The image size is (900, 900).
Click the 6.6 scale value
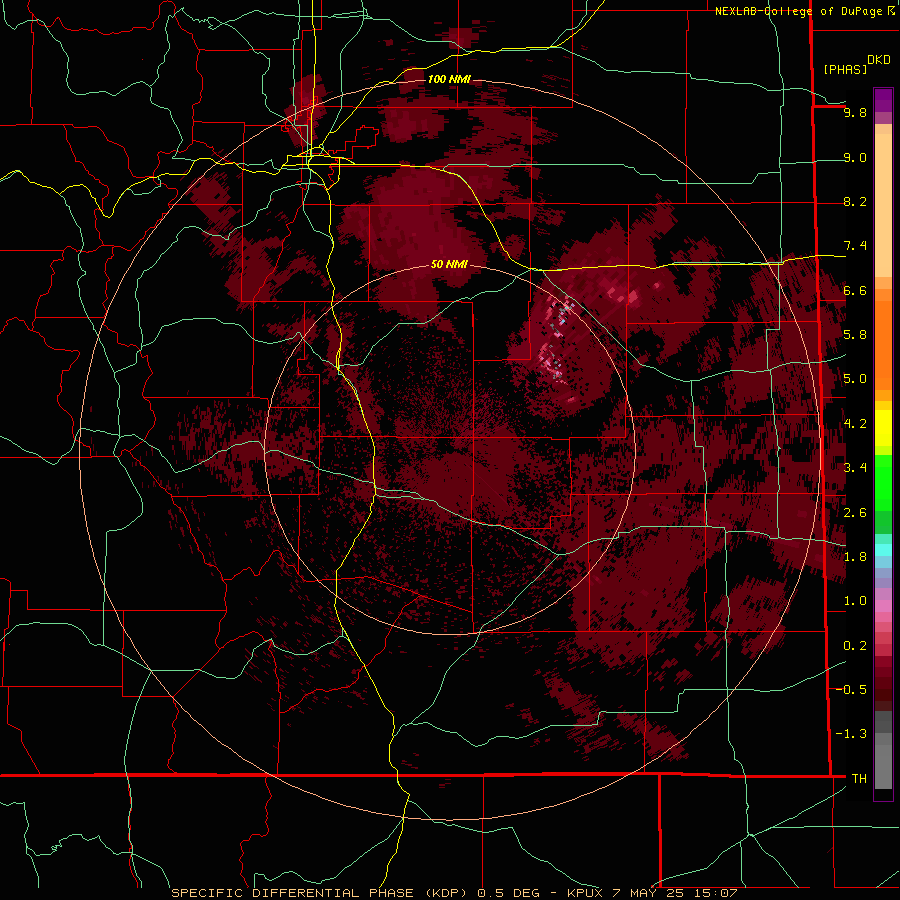click(x=855, y=290)
